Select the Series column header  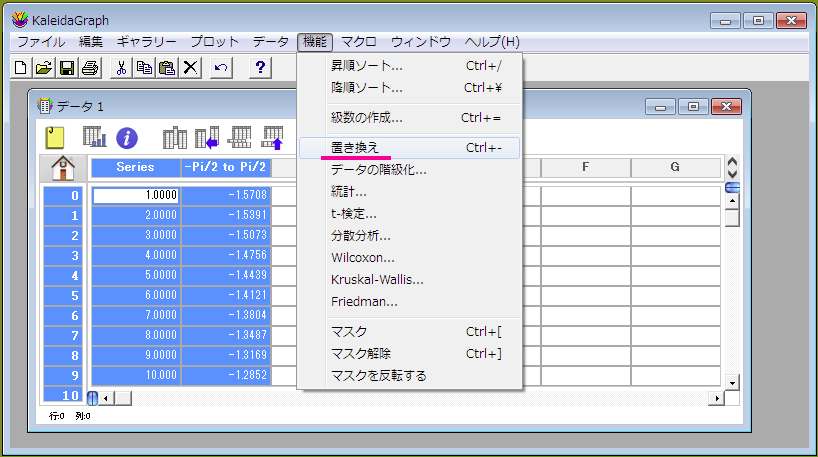pos(136,167)
